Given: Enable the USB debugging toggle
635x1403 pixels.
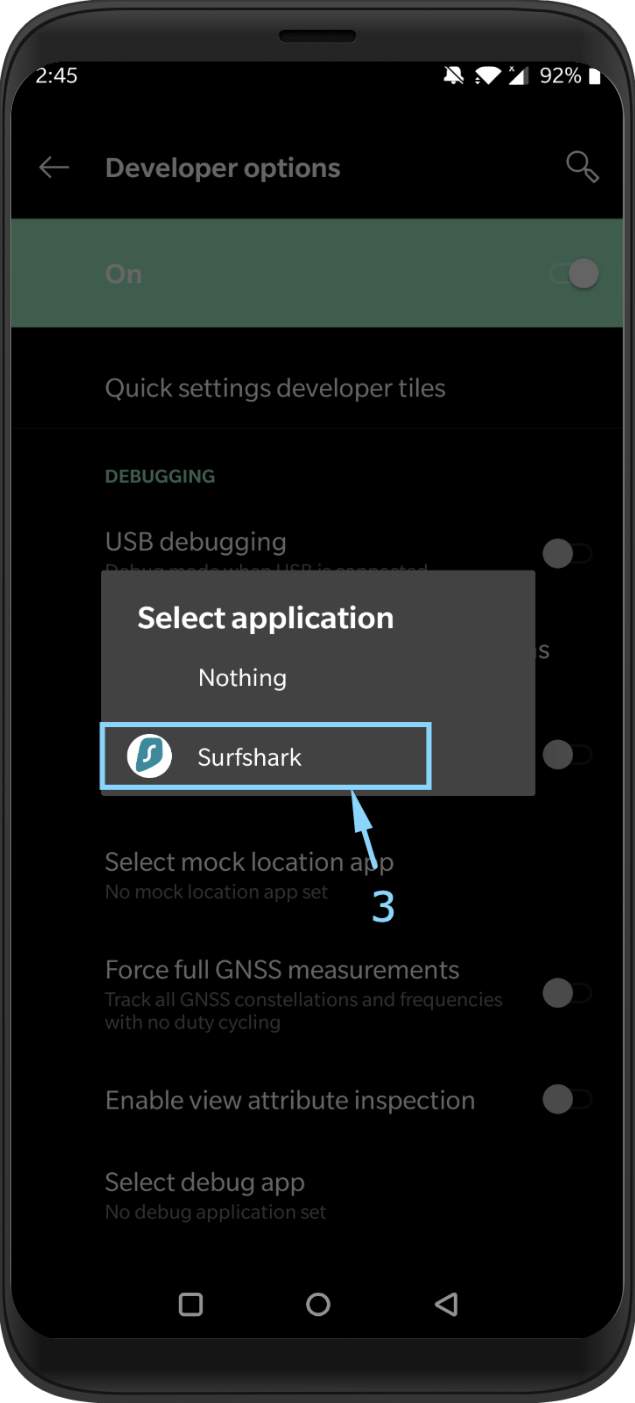Looking at the screenshot, I should click(x=566, y=553).
